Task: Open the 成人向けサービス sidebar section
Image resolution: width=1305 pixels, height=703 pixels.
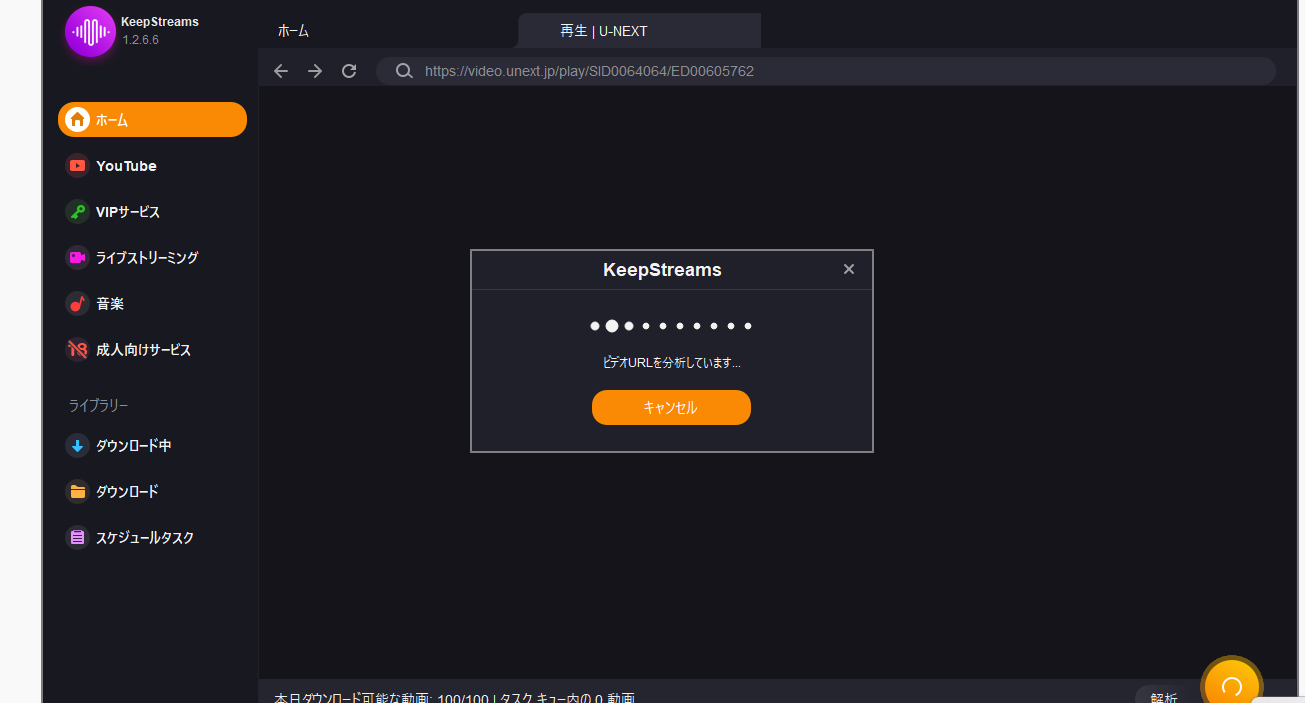Action: 128,350
